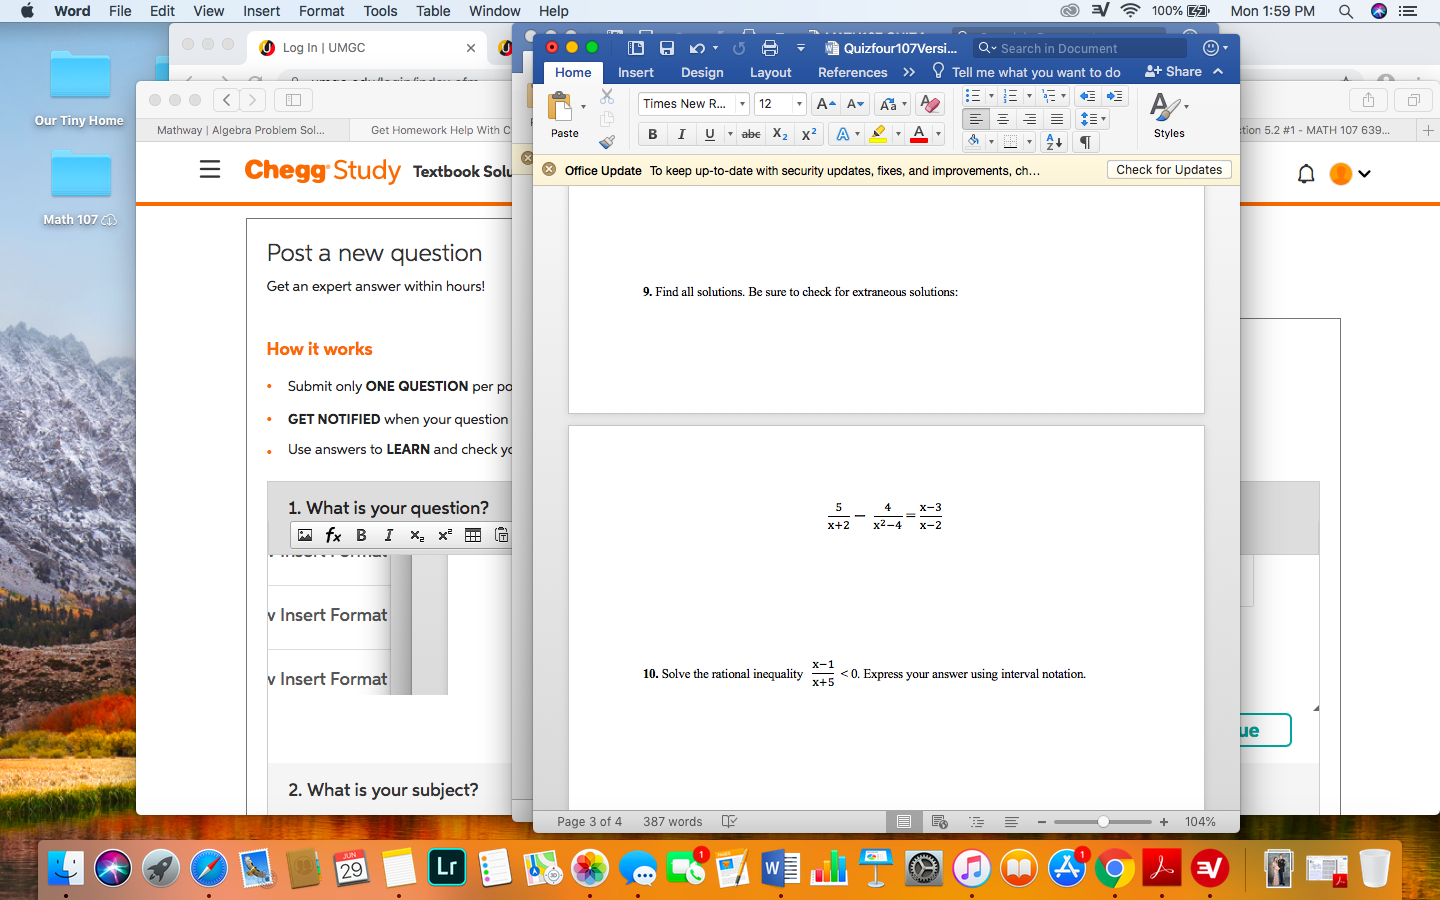Toggle underline formatting
This screenshot has height=900, width=1440.
coord(708,134)
